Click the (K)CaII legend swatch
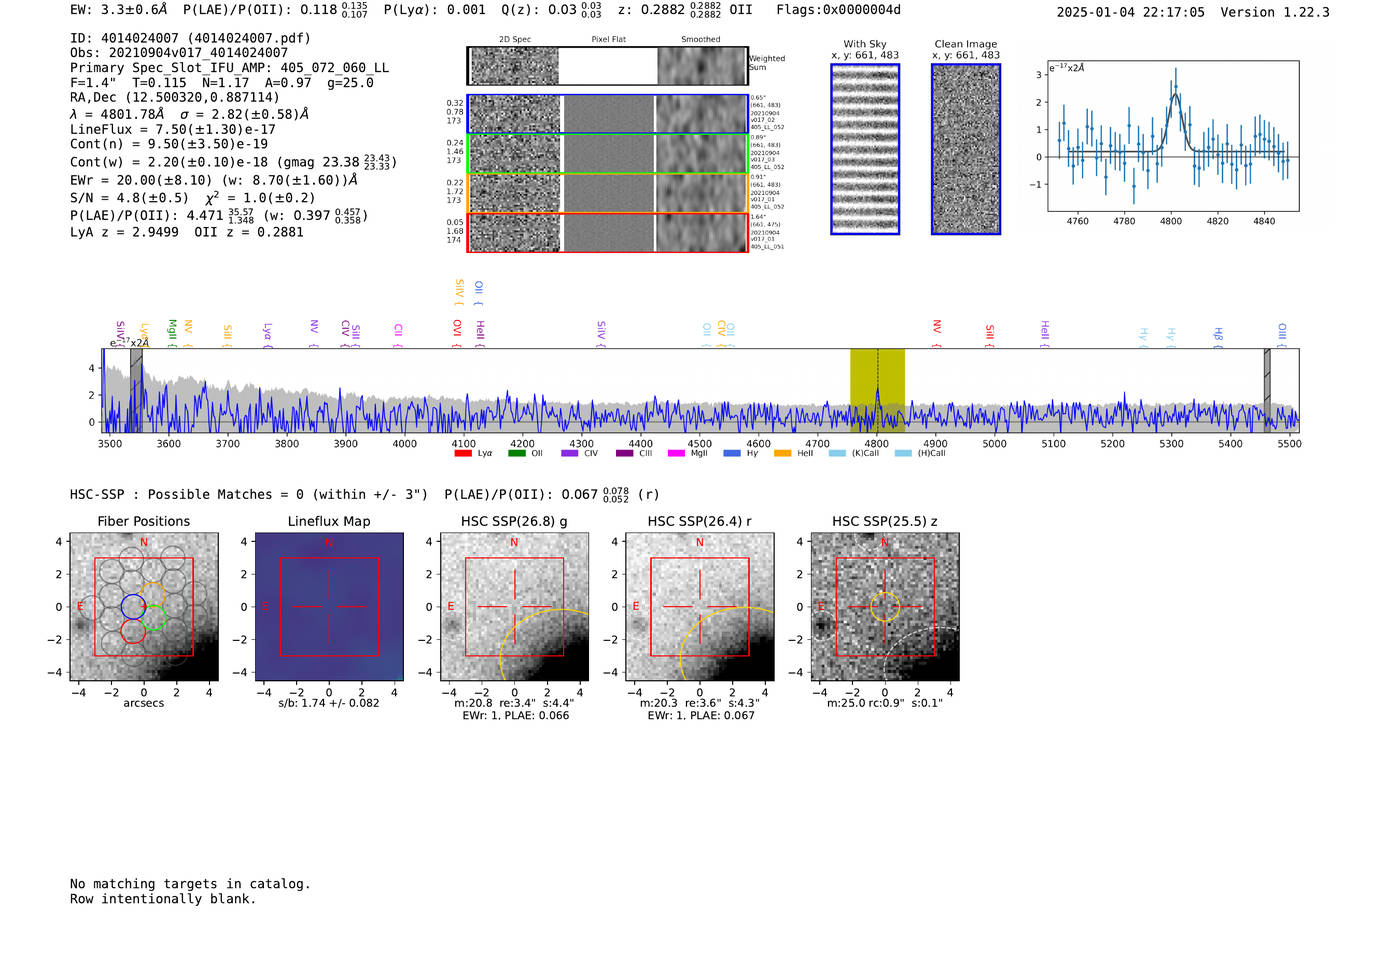1400x953 pixels. tap(837, 454)
